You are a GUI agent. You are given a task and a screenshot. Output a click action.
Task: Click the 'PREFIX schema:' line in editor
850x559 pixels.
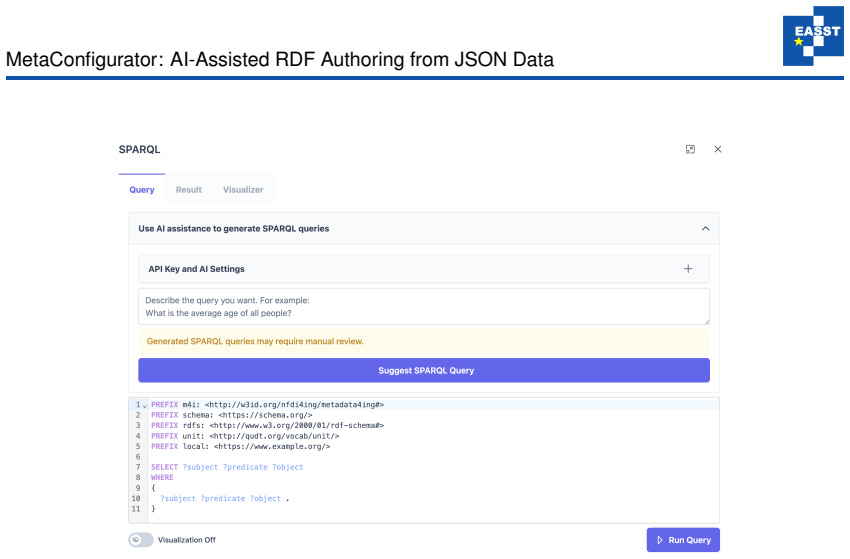[231, 415]
